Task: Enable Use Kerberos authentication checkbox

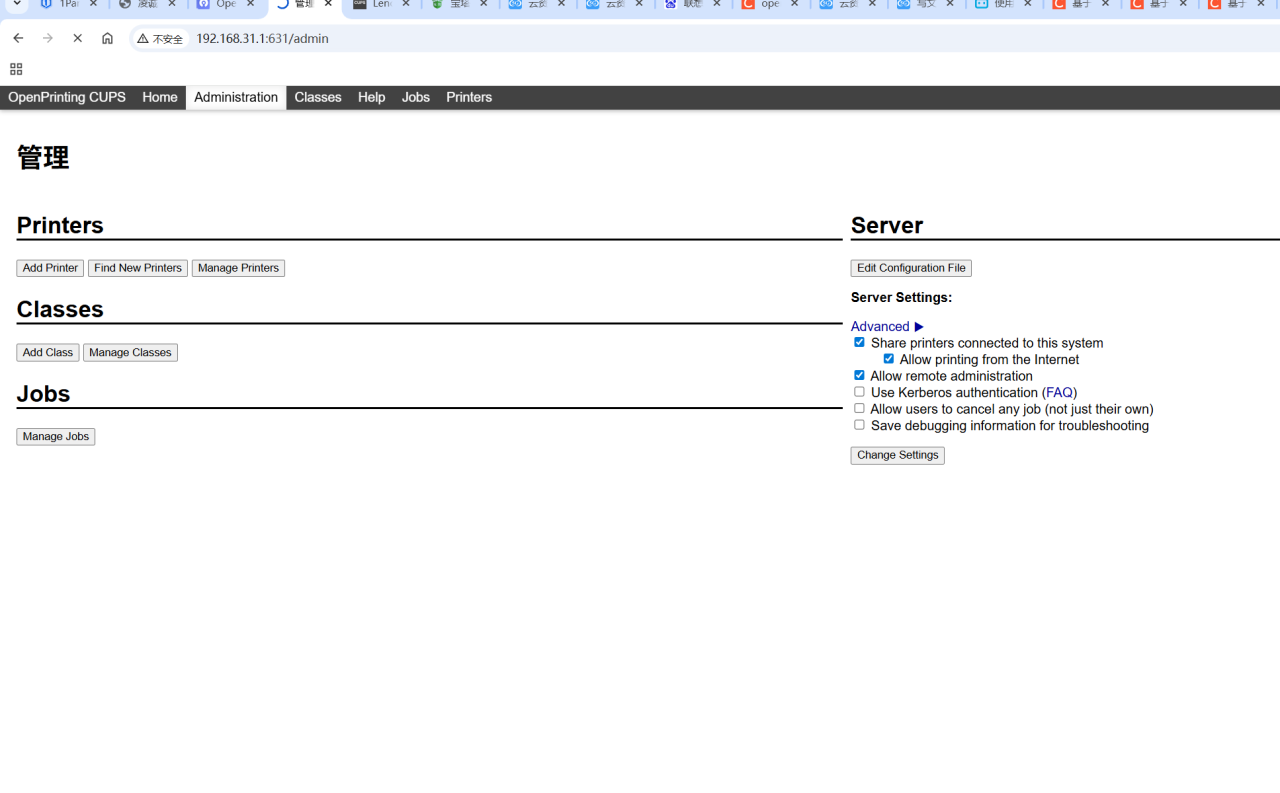Action: (x=859, y=392)
